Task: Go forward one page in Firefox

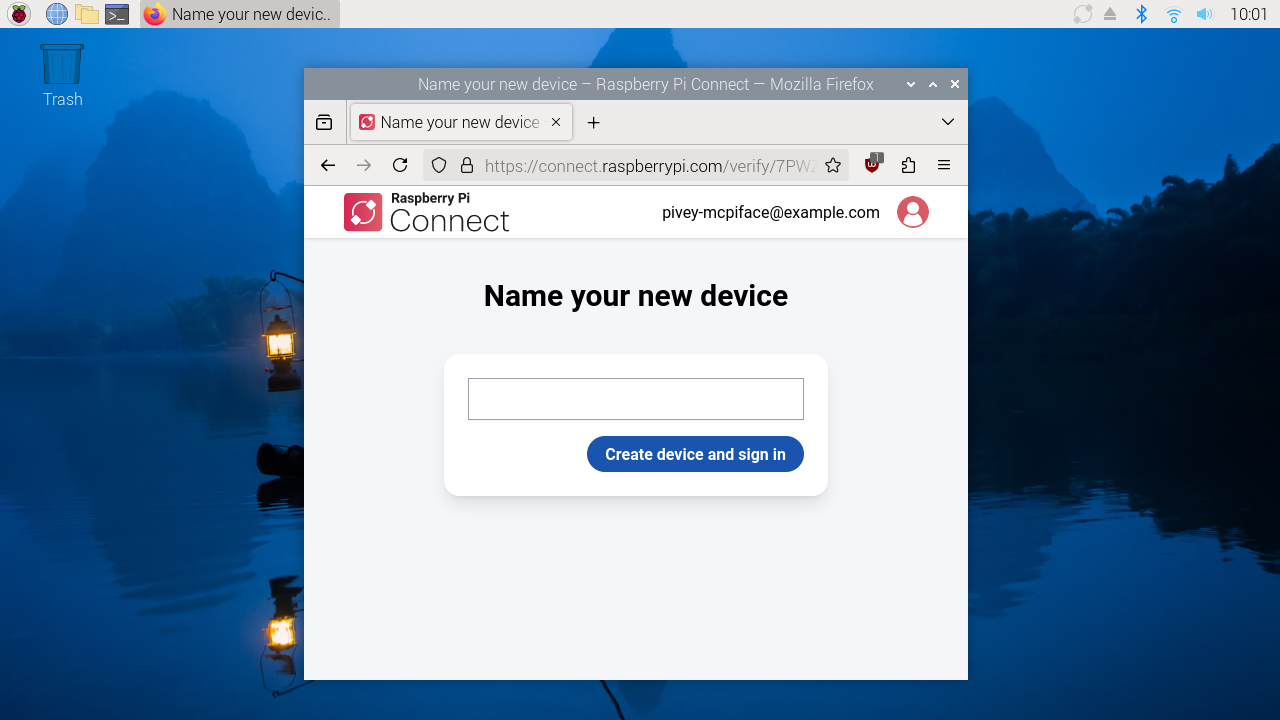Action: pyautogui.click(x=364, y=165)
